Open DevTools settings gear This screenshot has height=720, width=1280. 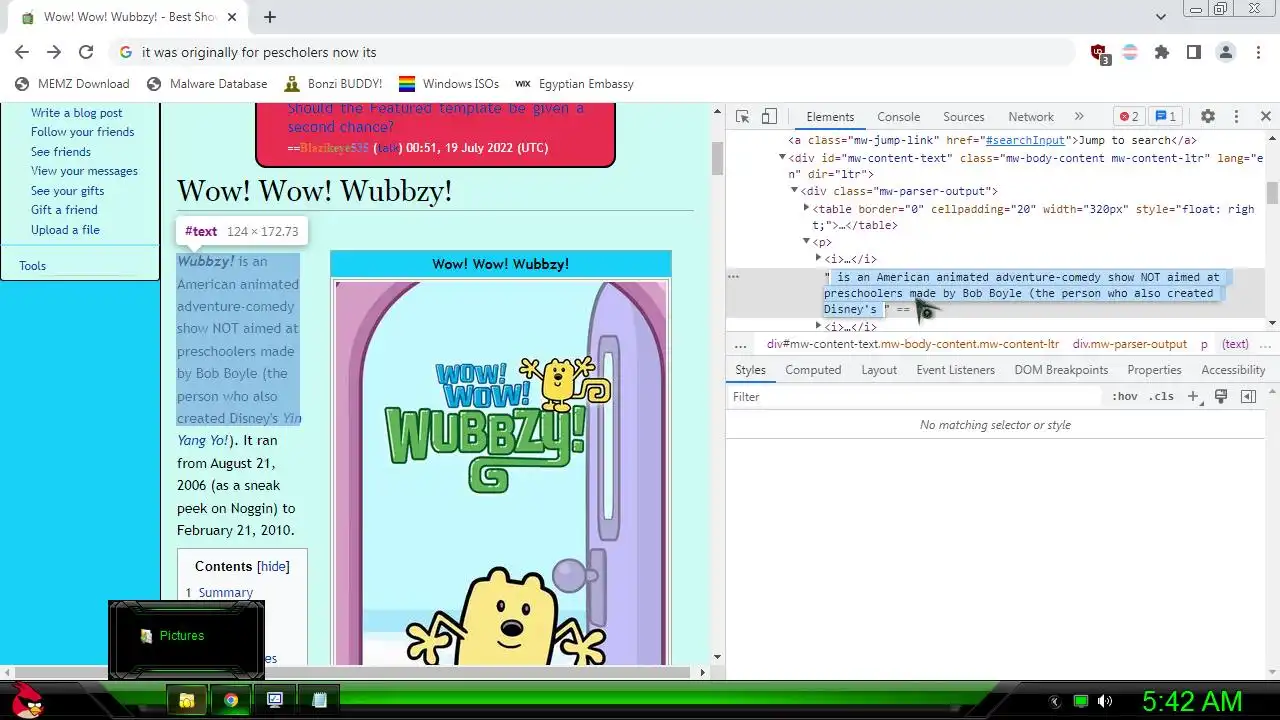pos(1208,117)
